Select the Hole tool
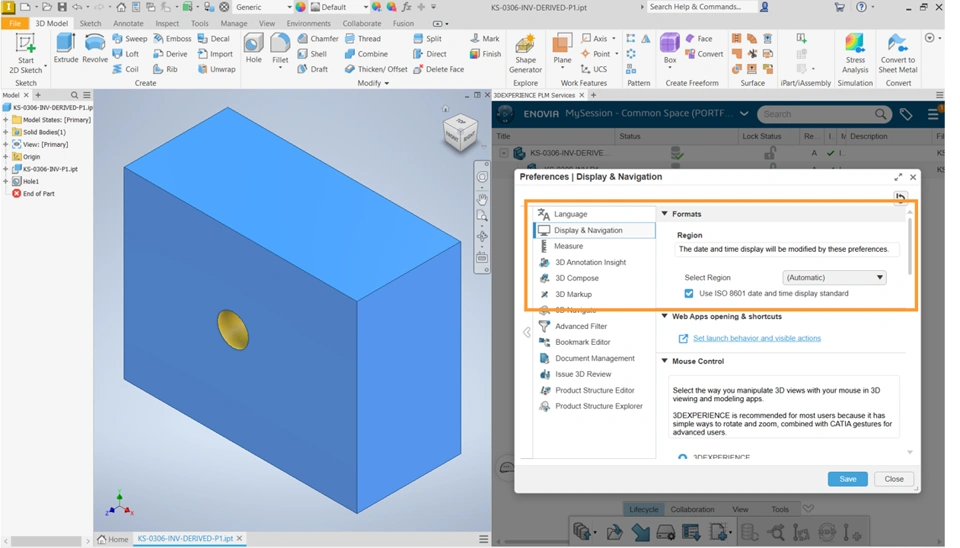 point(253,49)
